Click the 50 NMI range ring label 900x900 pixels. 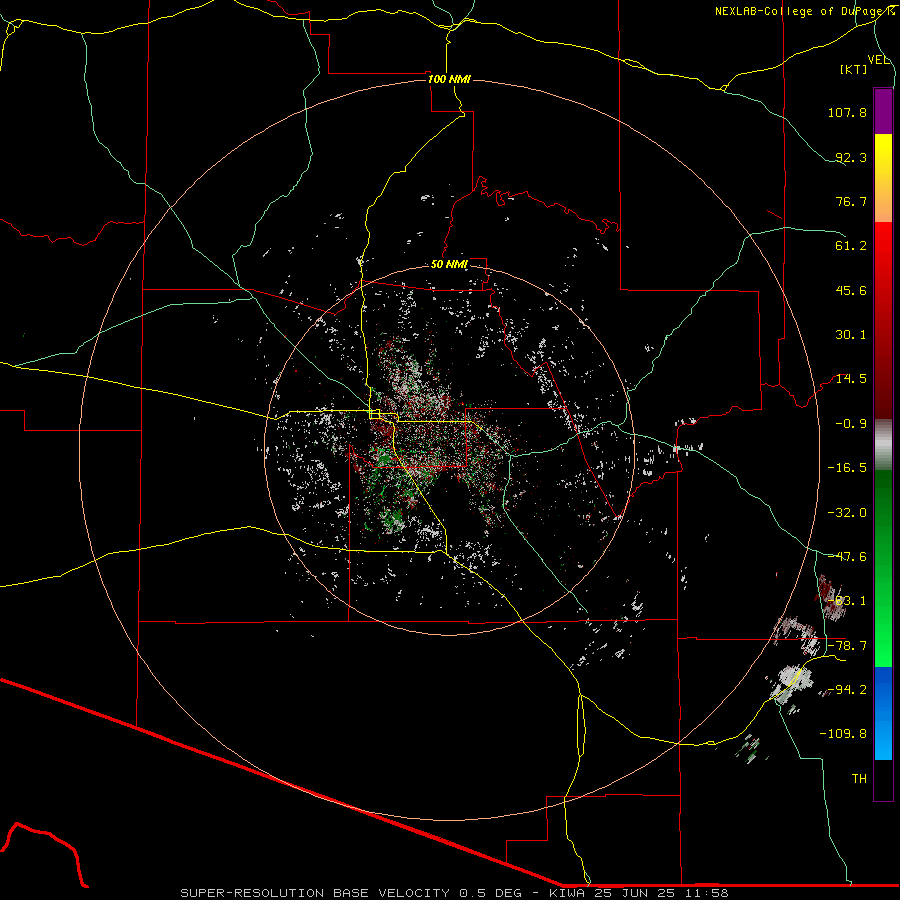click(x=449, y=264)
